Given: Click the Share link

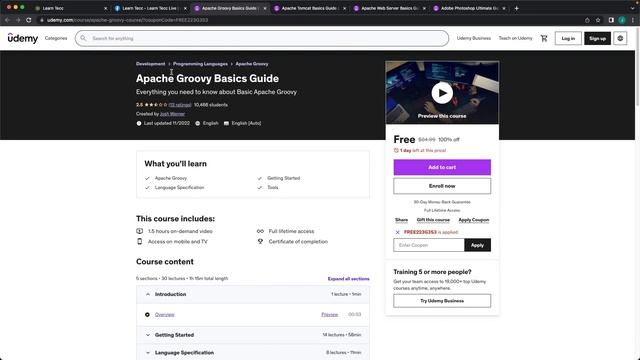Looking at the screenshot, I should pos(401,220).
